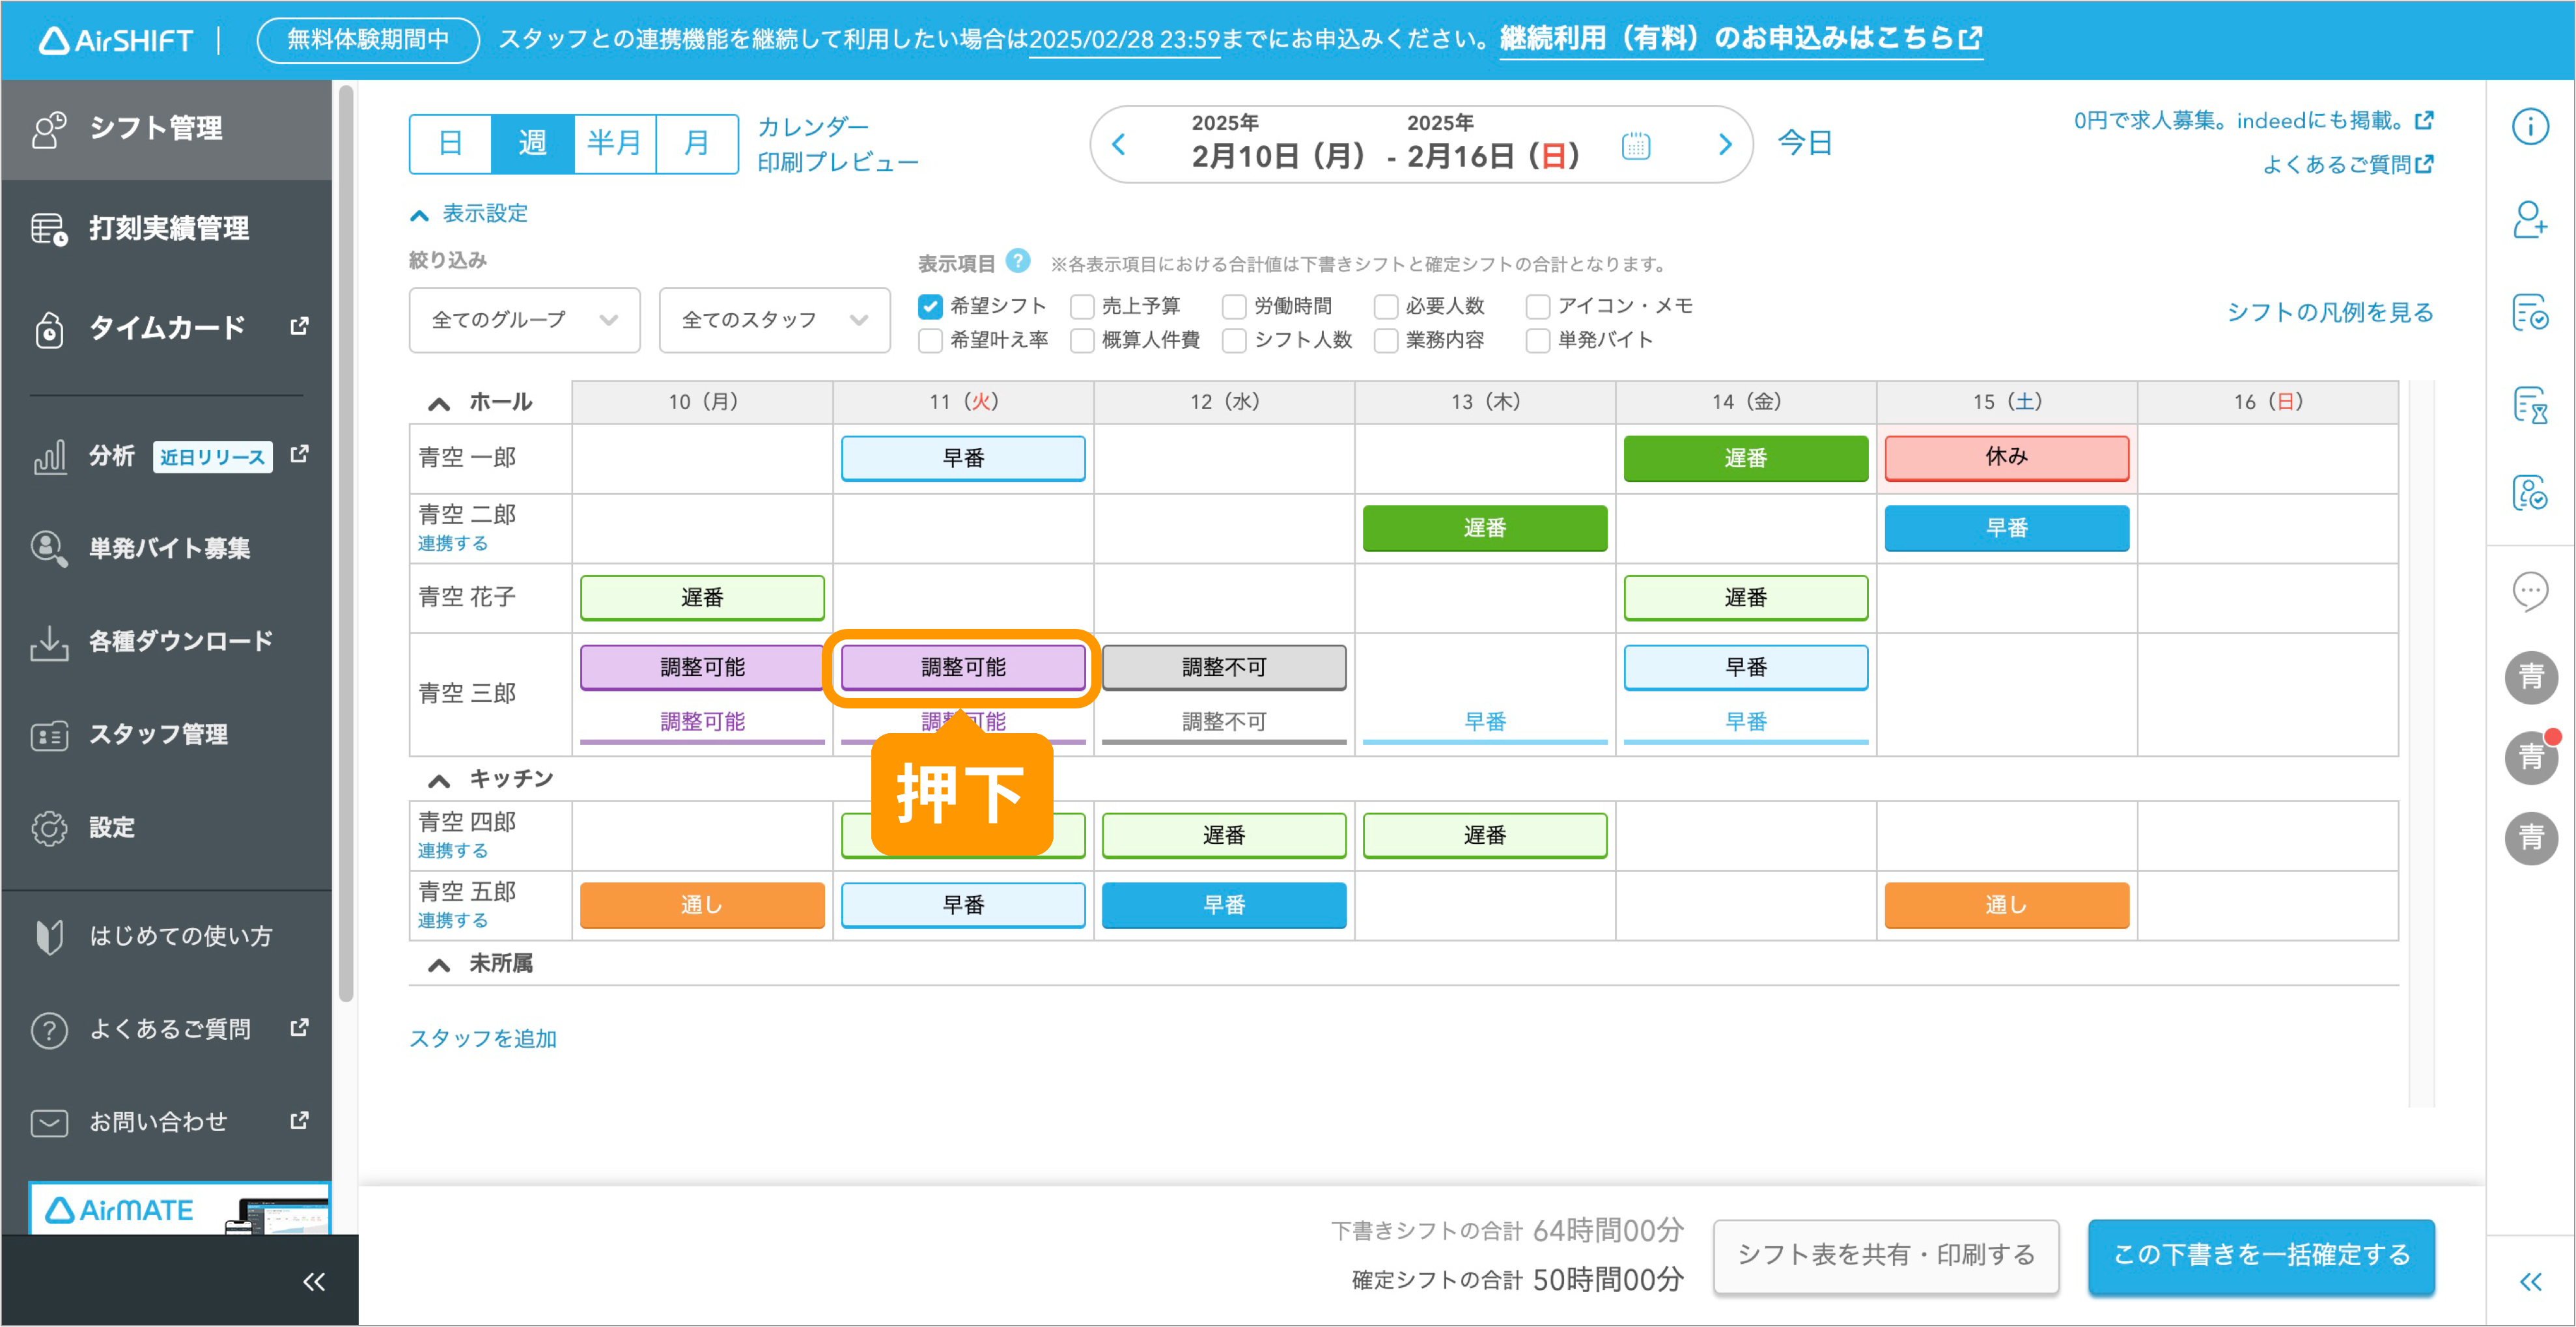This screenshot has height=1327, width=2576.
Task: Enable the シフト人数 checkbox
Action: pyautogui.click(x=1233, y=340)
